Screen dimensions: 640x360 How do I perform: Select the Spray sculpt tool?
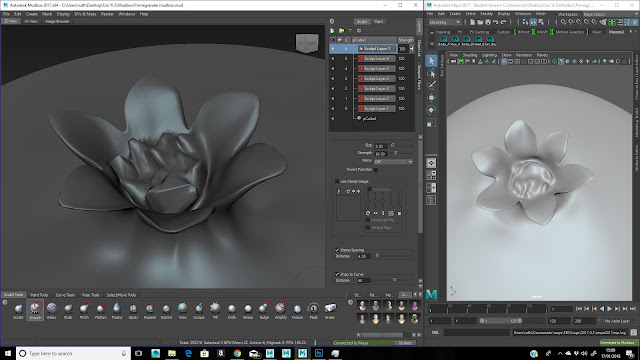(x=133, y=311)
